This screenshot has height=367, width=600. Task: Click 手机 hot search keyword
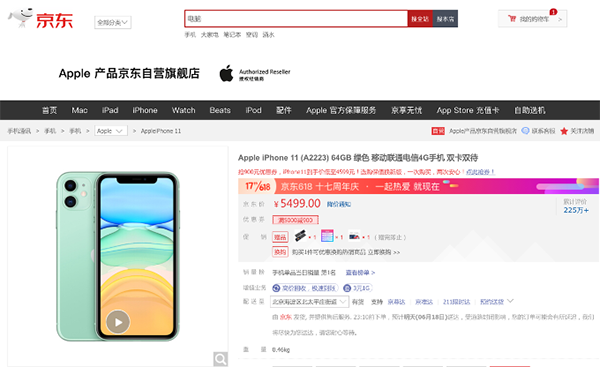pyautogui.click(x=190, y=35)
